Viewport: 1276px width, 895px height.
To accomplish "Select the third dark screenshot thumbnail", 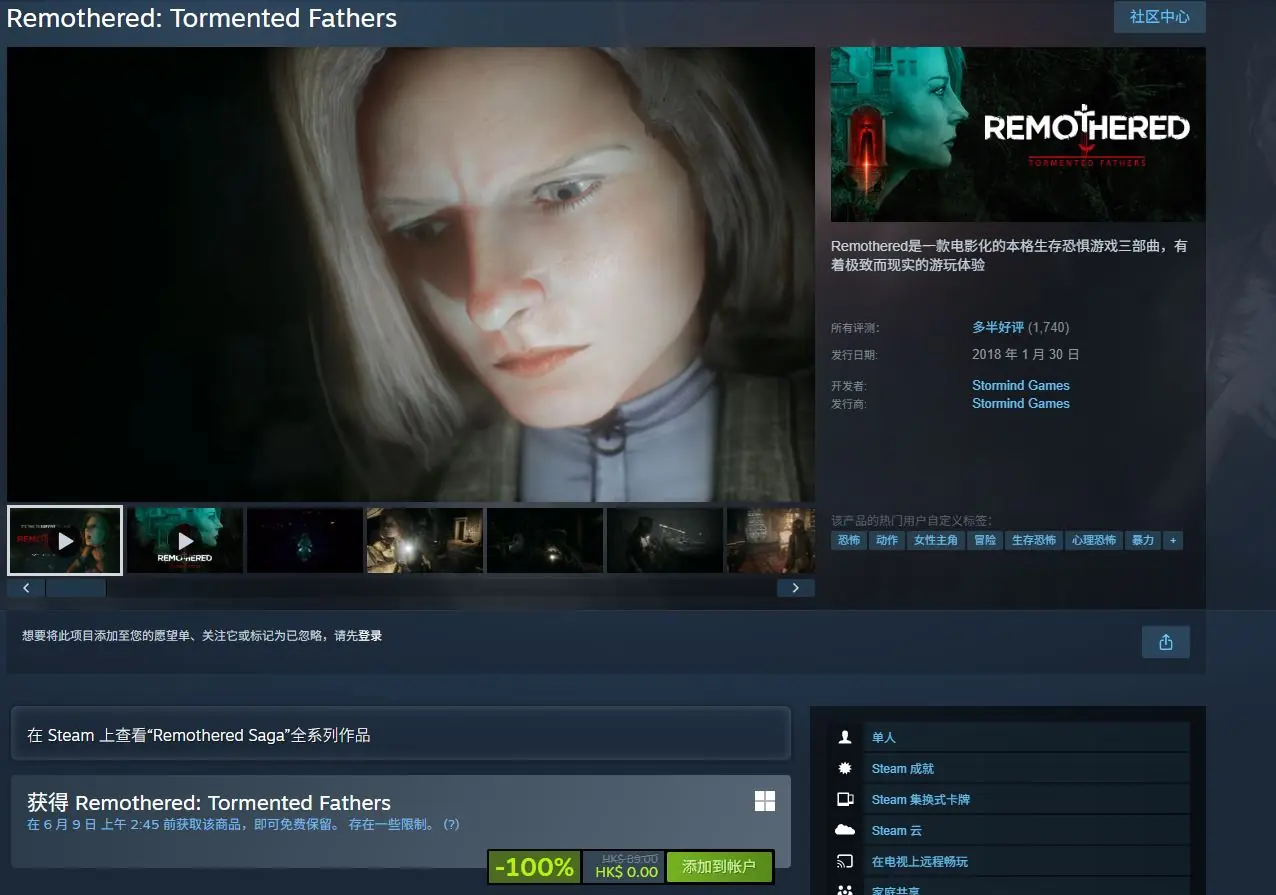I will click(305, 540).
